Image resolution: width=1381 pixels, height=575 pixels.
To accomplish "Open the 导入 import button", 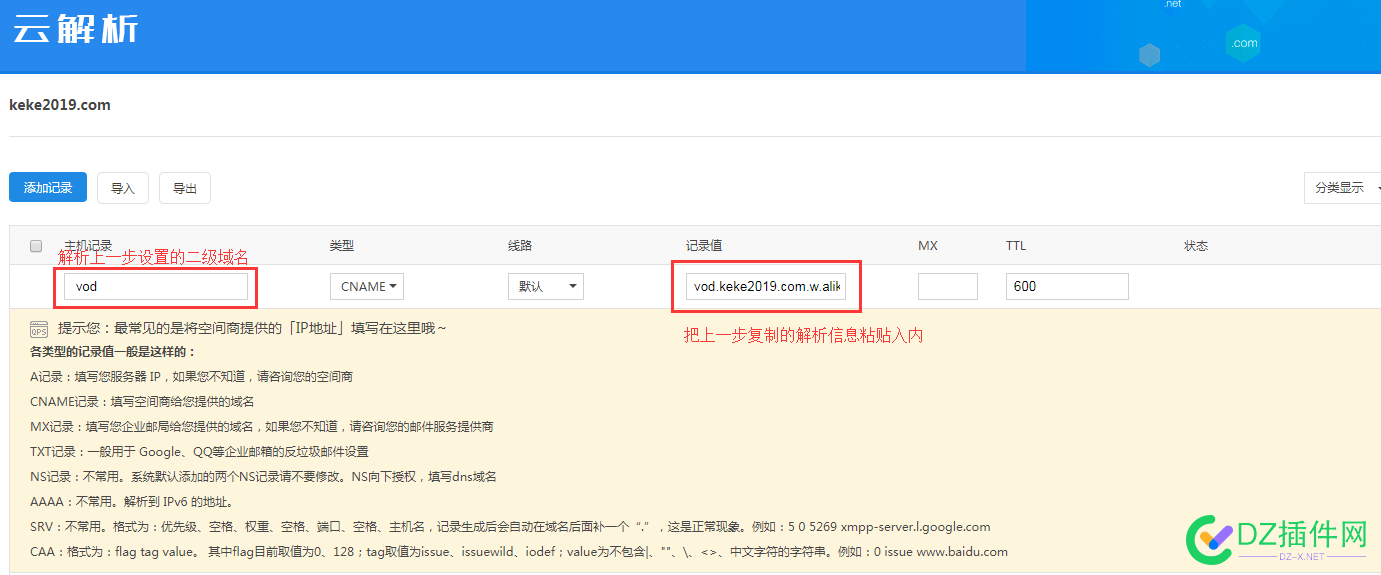I will (x=123, y=188).
